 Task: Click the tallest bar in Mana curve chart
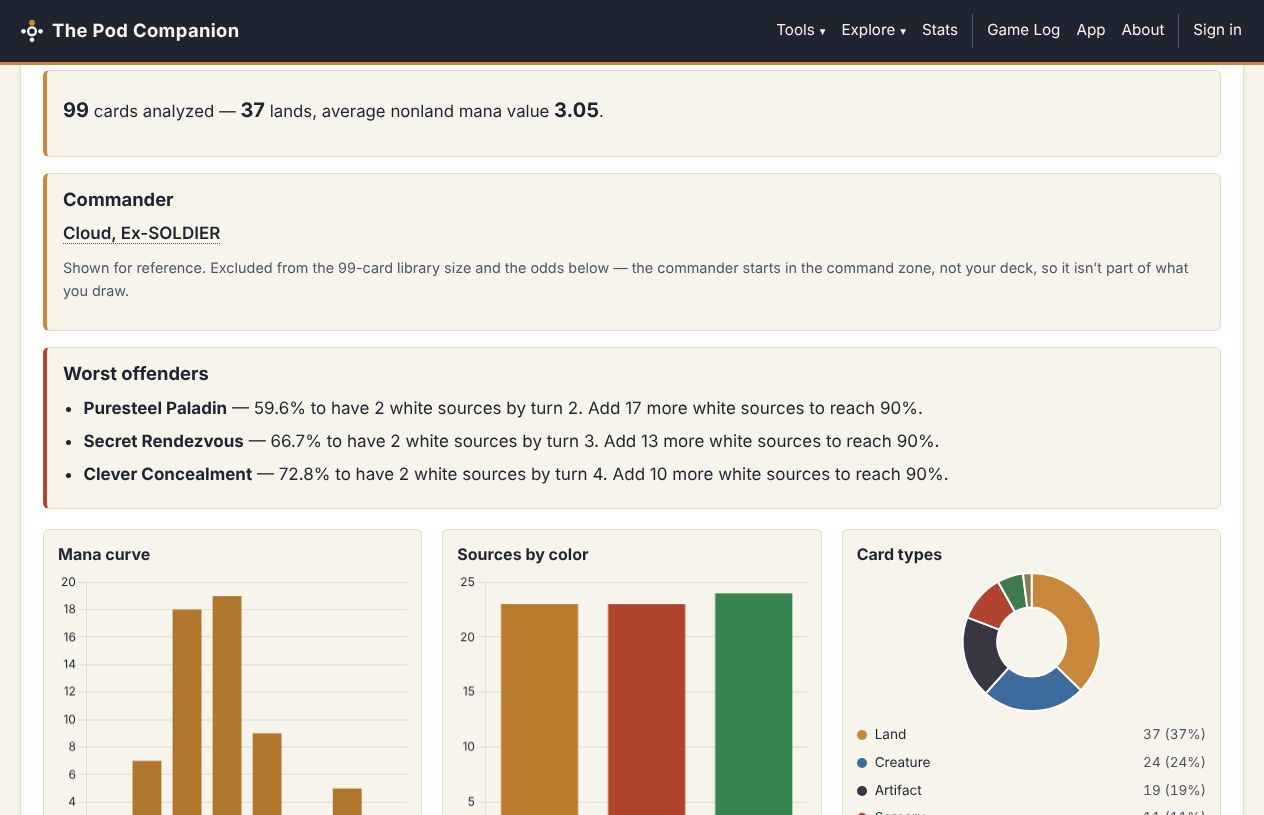[x=227, y=705]
